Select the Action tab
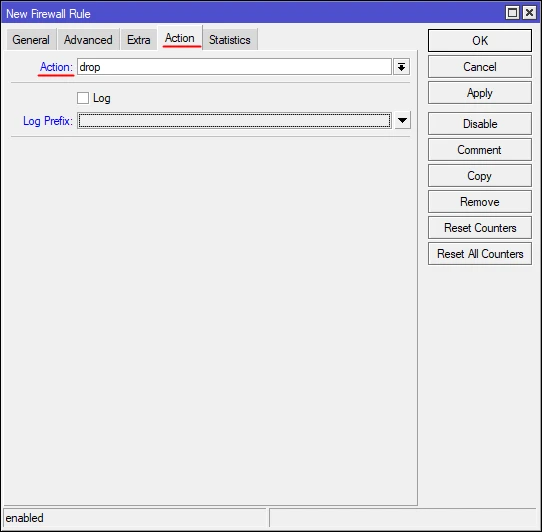The height and width of the screenshot is (532, 542). [x=180, y=38]
